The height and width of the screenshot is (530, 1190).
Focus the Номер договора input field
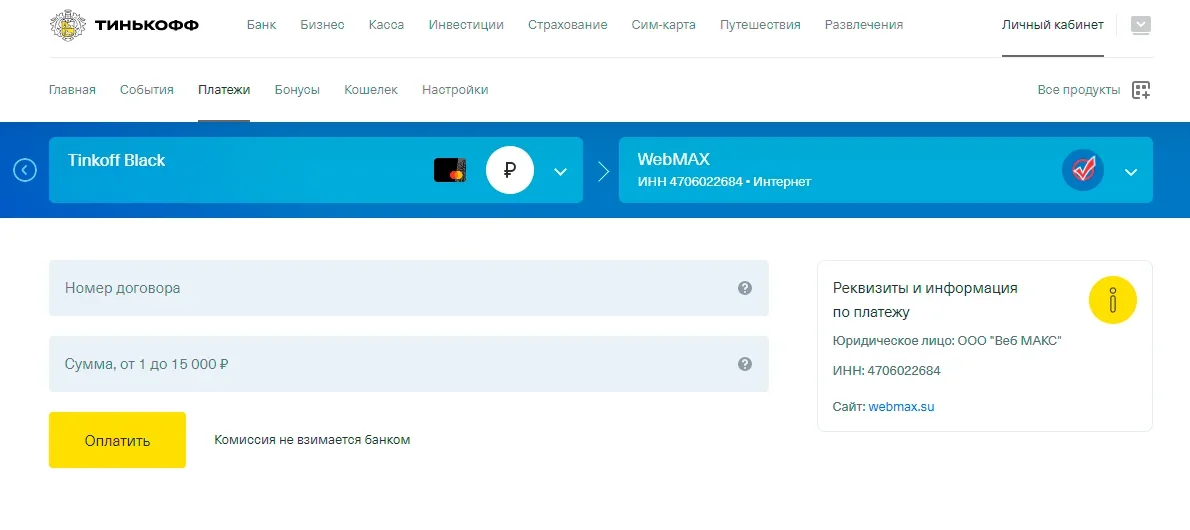pos(409,288)
